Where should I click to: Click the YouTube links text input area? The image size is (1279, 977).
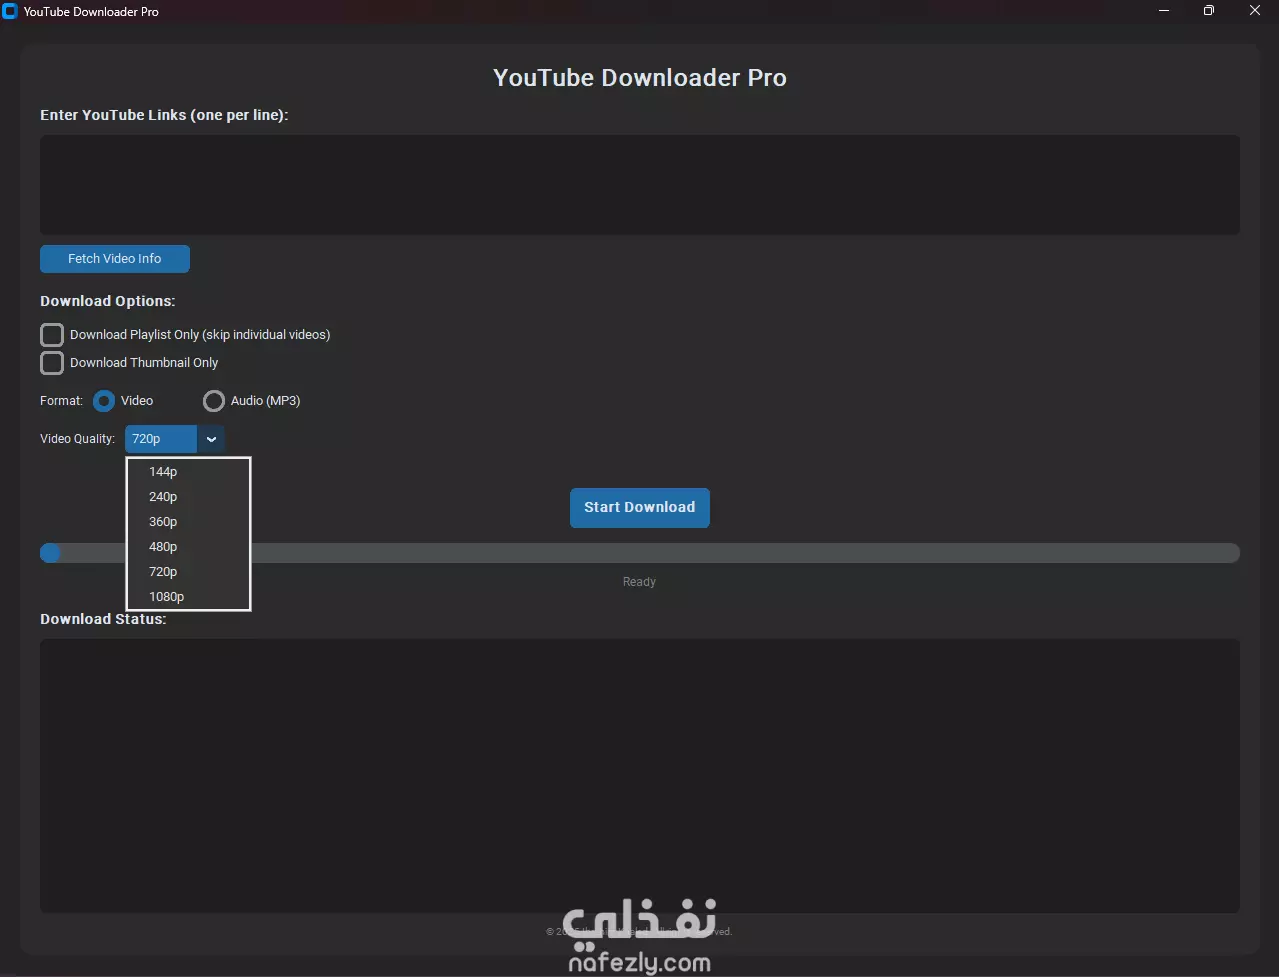coord(640,185)
